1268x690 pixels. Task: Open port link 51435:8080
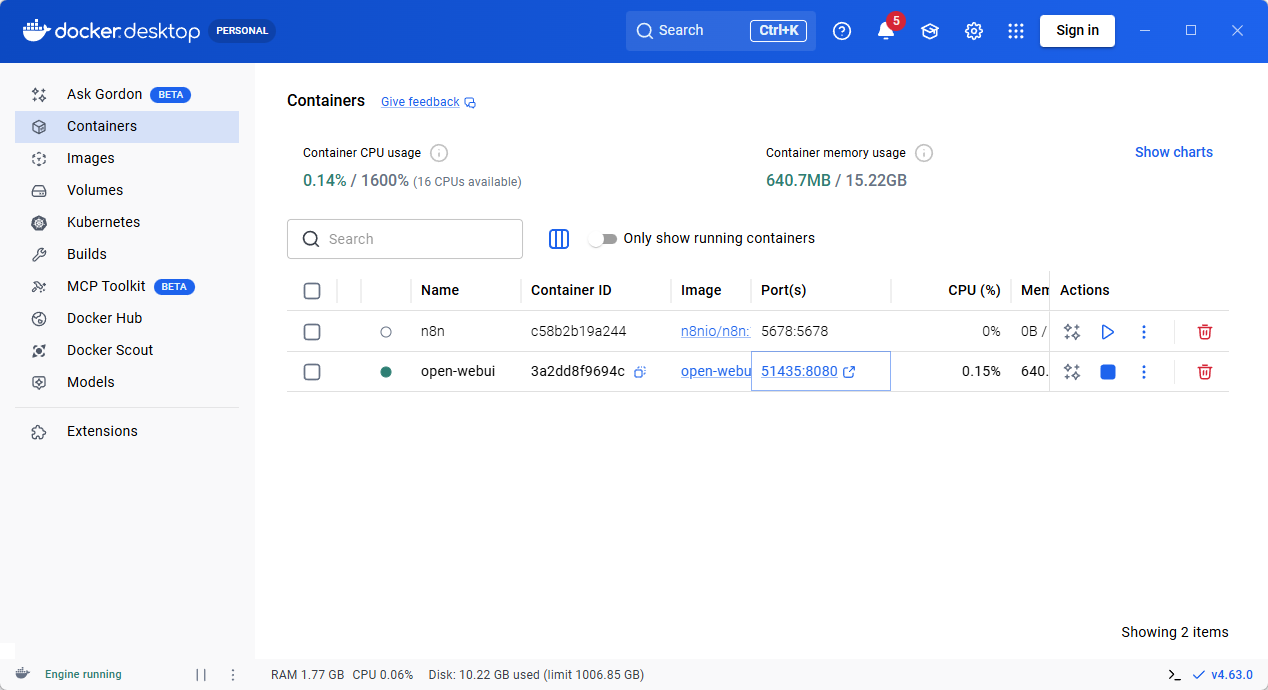(x=799, y=372)
